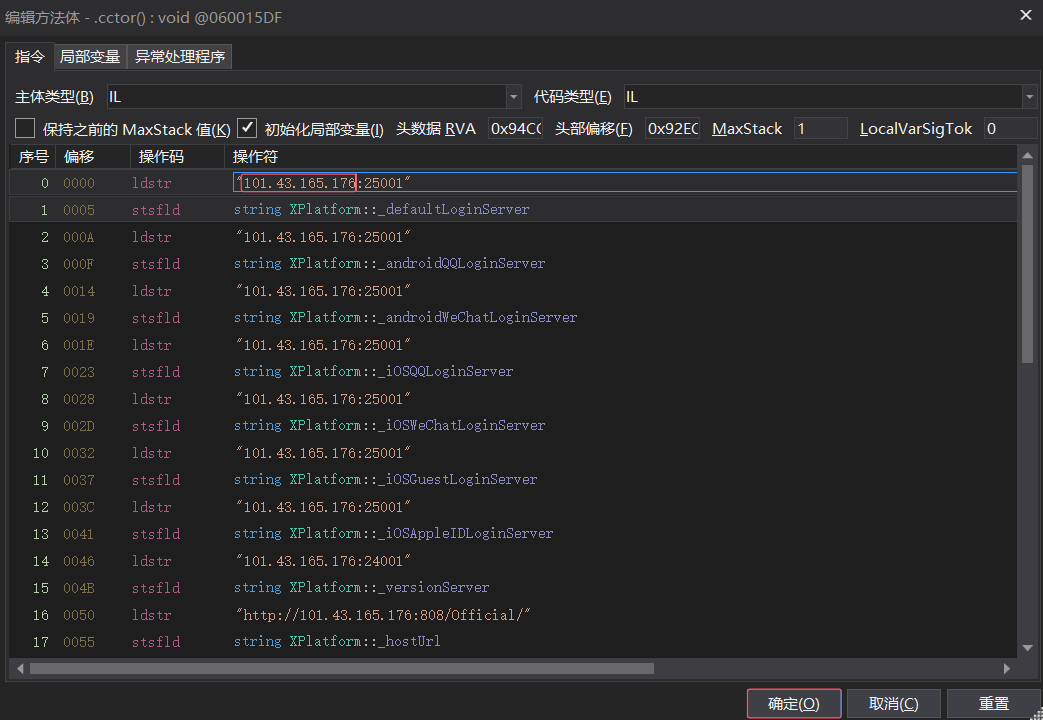Click the 操作码 column header

(x=160, y=157)
